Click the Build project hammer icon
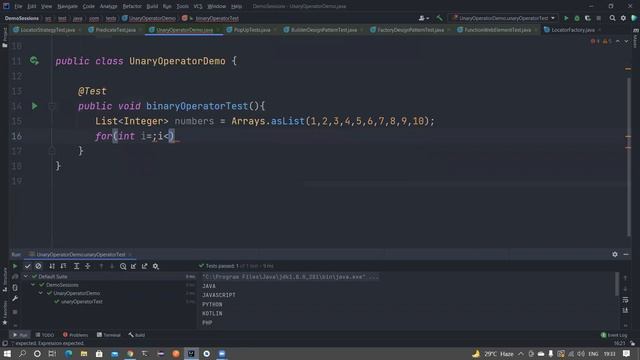Screen dimensions: 640x360 [439, 18]
